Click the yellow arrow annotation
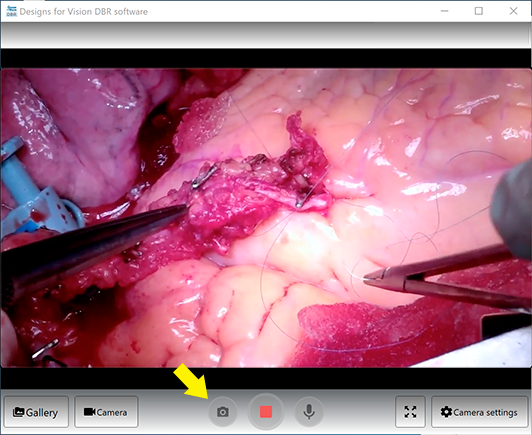Viewport: 532px width, 435px height. click(190, 380)
